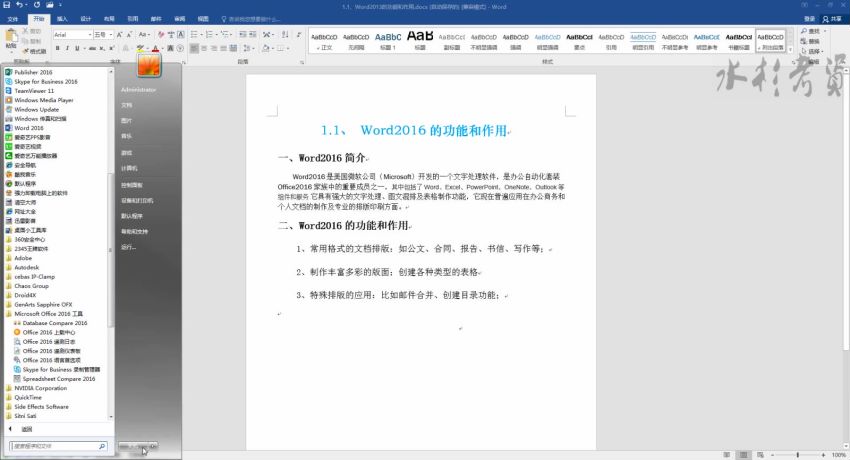Viewport: 850px width, 460px height.
Task: Switch to the 引用 references tab
Action: click(x=133, y=19)
